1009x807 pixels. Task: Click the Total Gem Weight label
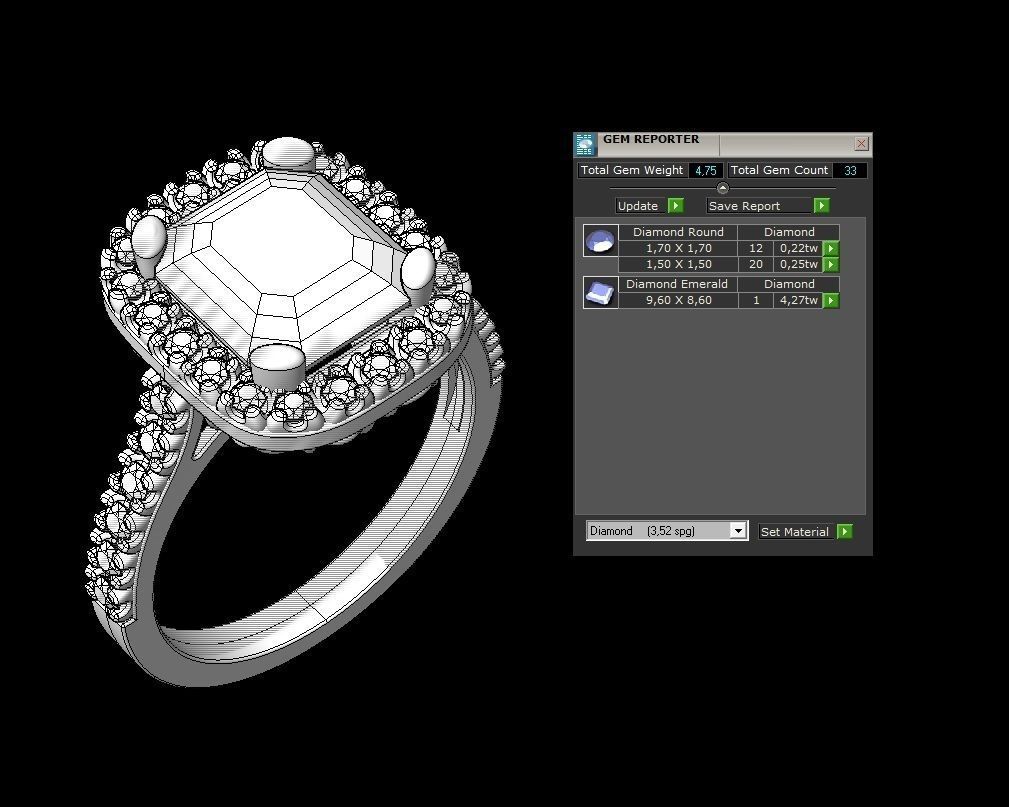tap(632, 171)
